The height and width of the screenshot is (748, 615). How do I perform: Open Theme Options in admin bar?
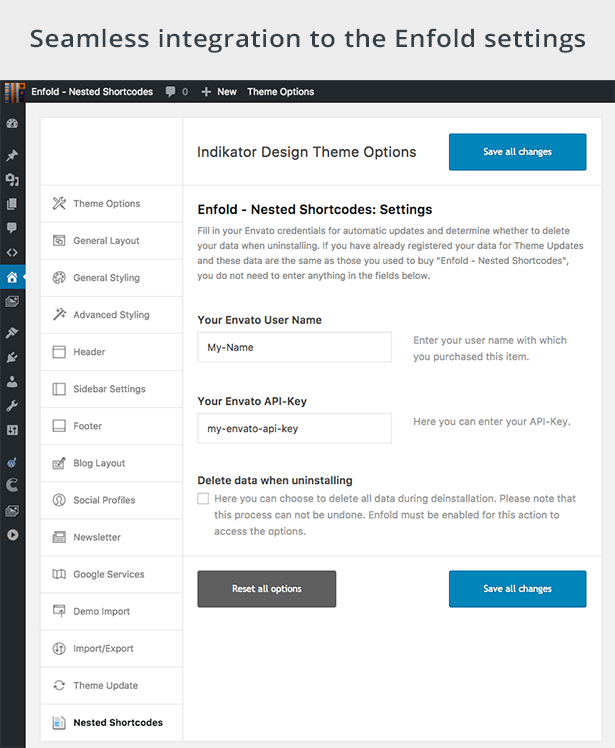click(x=281, y=92)
